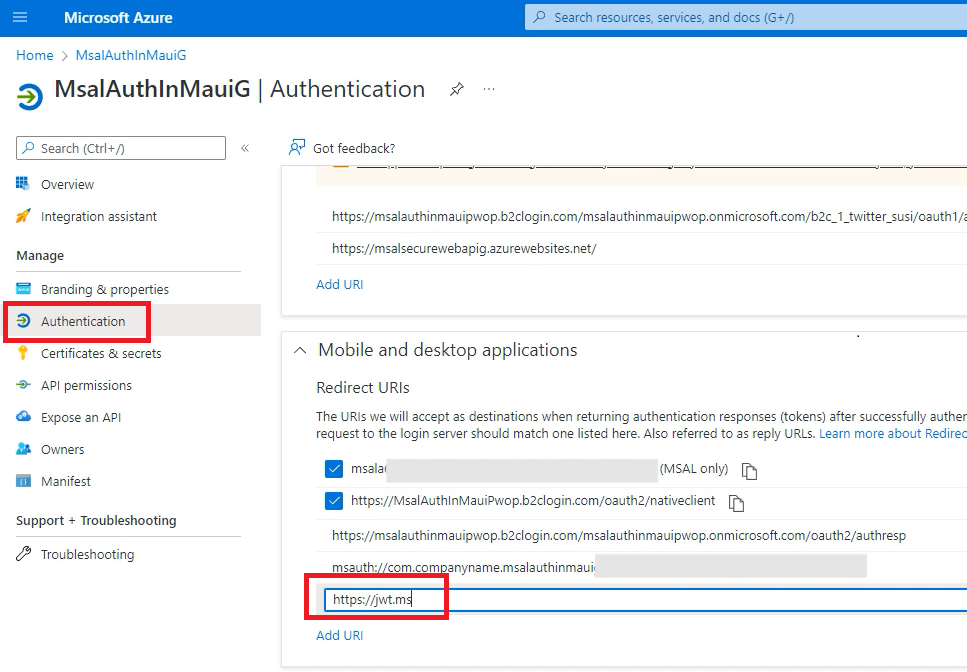Click the Expose an API cloud icon
Screen dimensions: 967x672
[23, 416]
